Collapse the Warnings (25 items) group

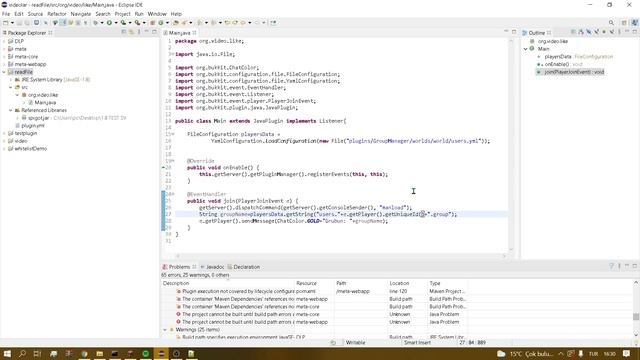pos(165,330)
